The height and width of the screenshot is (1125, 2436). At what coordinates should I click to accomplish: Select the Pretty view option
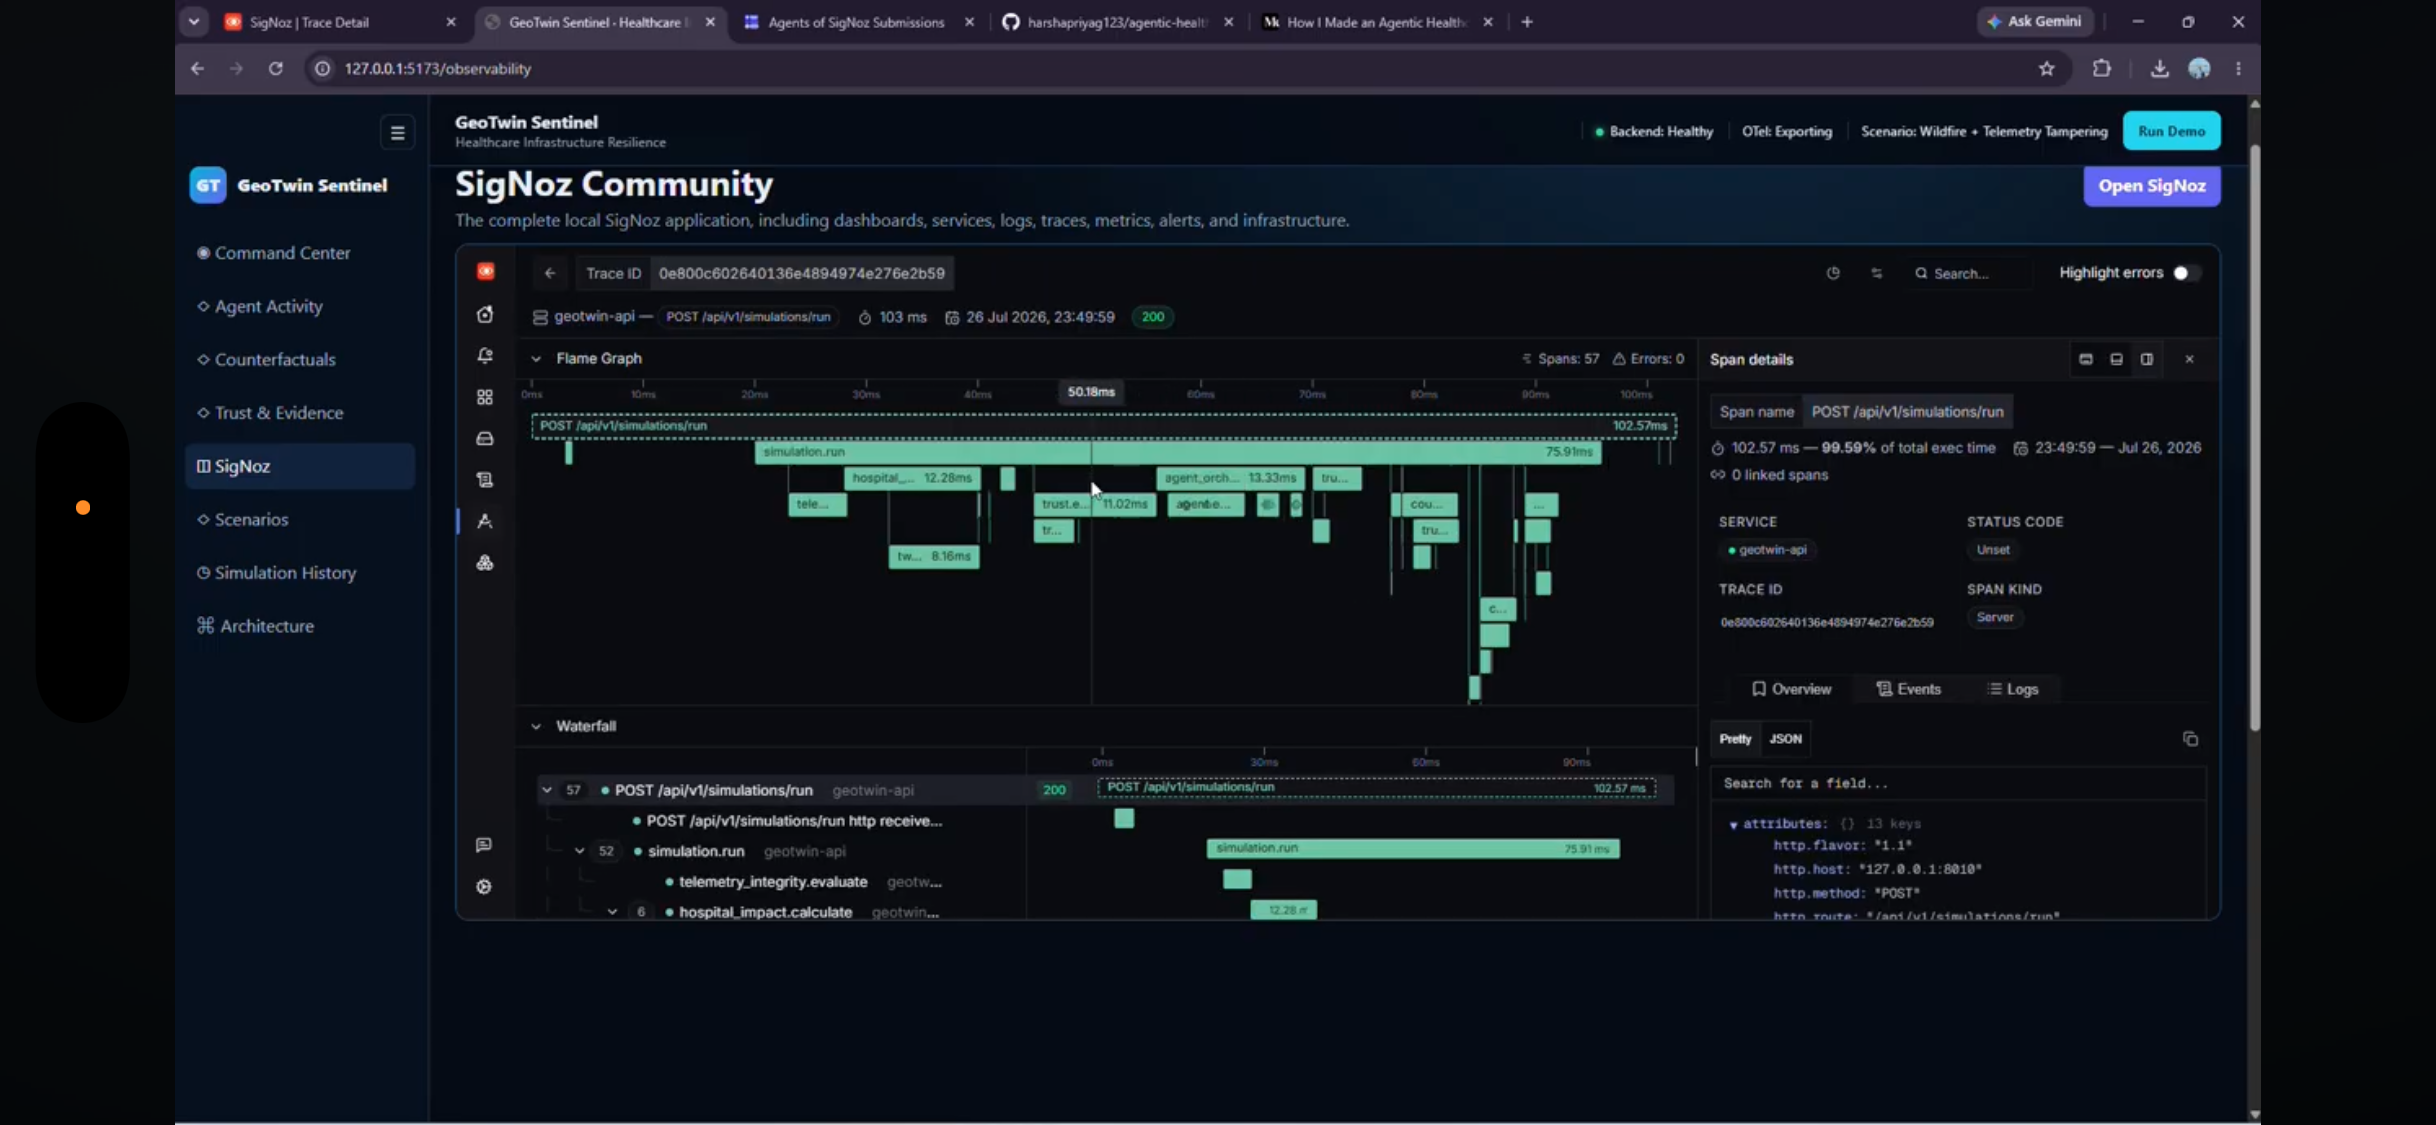click(x=1735, y=739)
